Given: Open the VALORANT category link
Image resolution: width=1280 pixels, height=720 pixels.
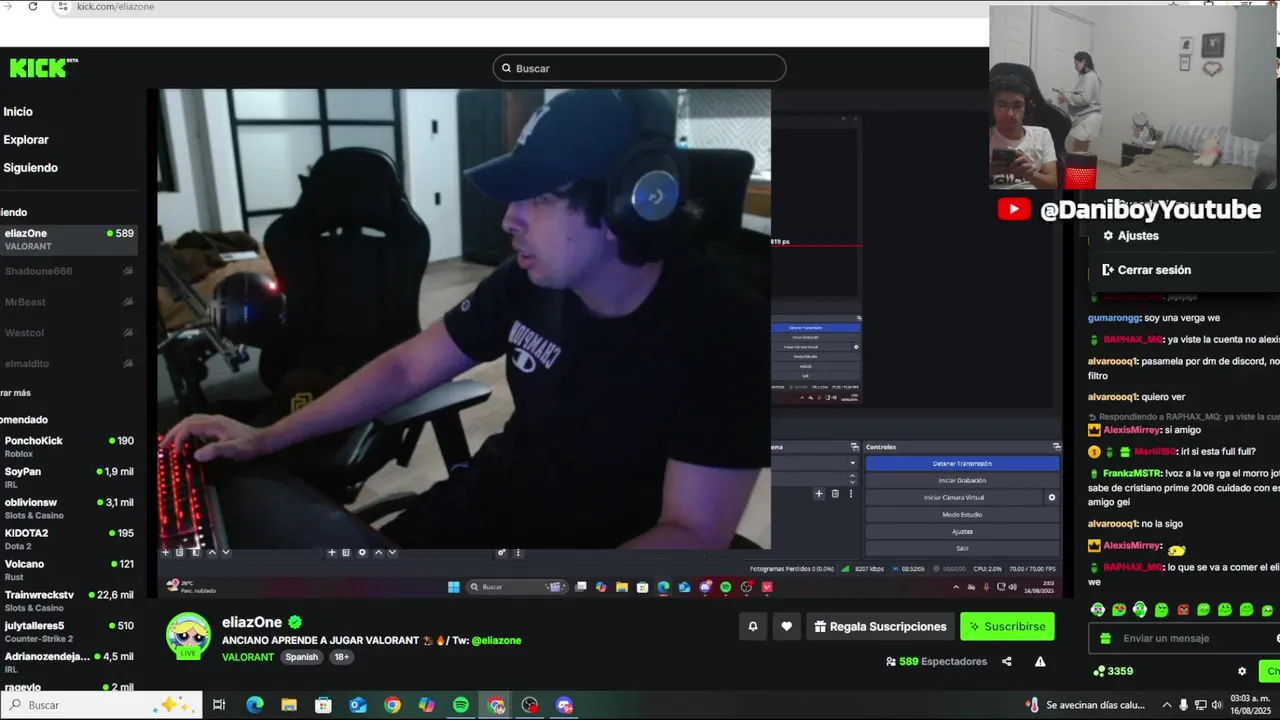Looking at the screenshot, I should coord(248,657).
